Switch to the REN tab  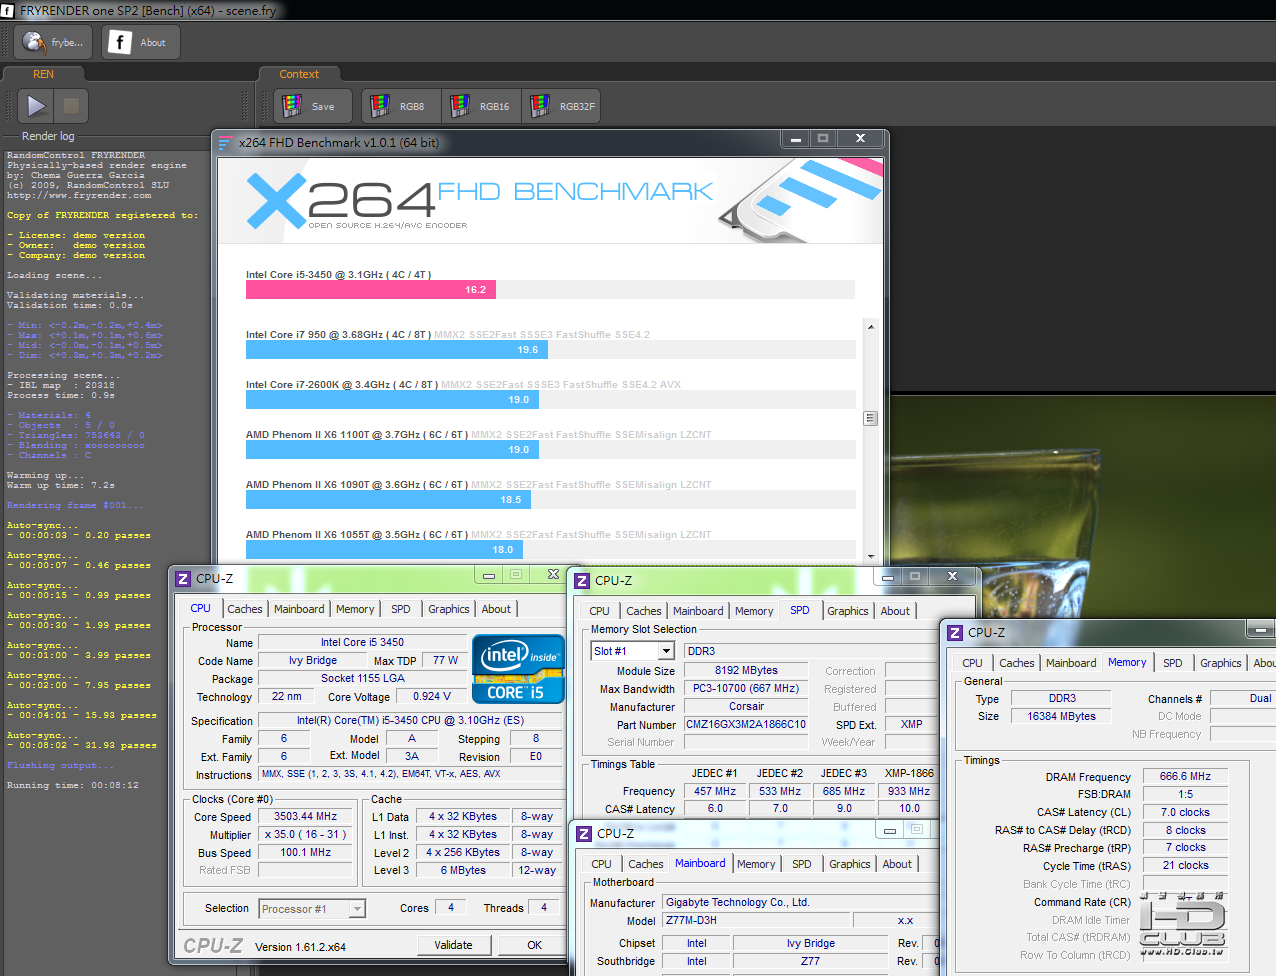pyautogui.click(x=43, y=74)
